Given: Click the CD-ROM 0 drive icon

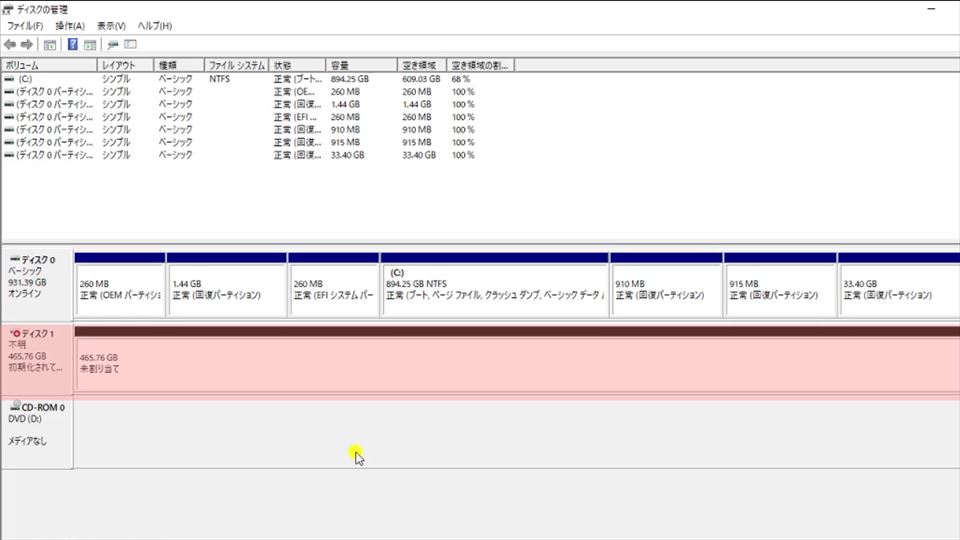Looking at the screenshot, I should click(15, 405).
